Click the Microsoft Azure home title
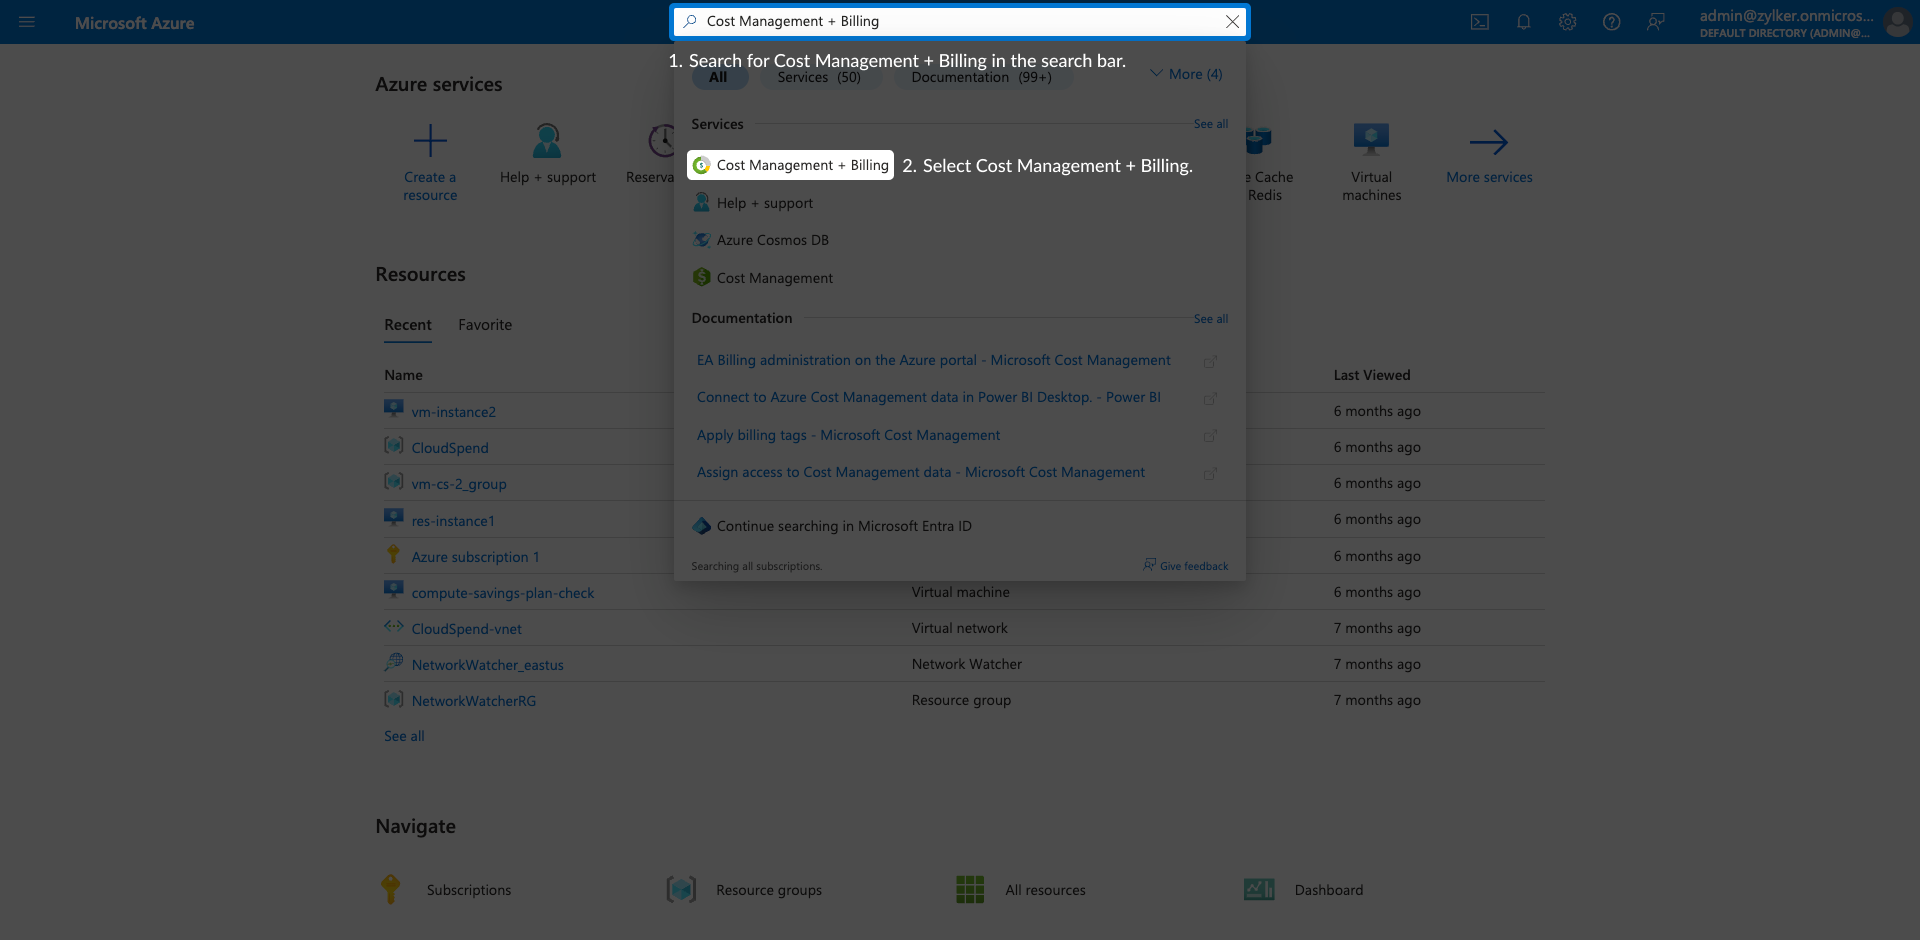 (x=135, y=23)
